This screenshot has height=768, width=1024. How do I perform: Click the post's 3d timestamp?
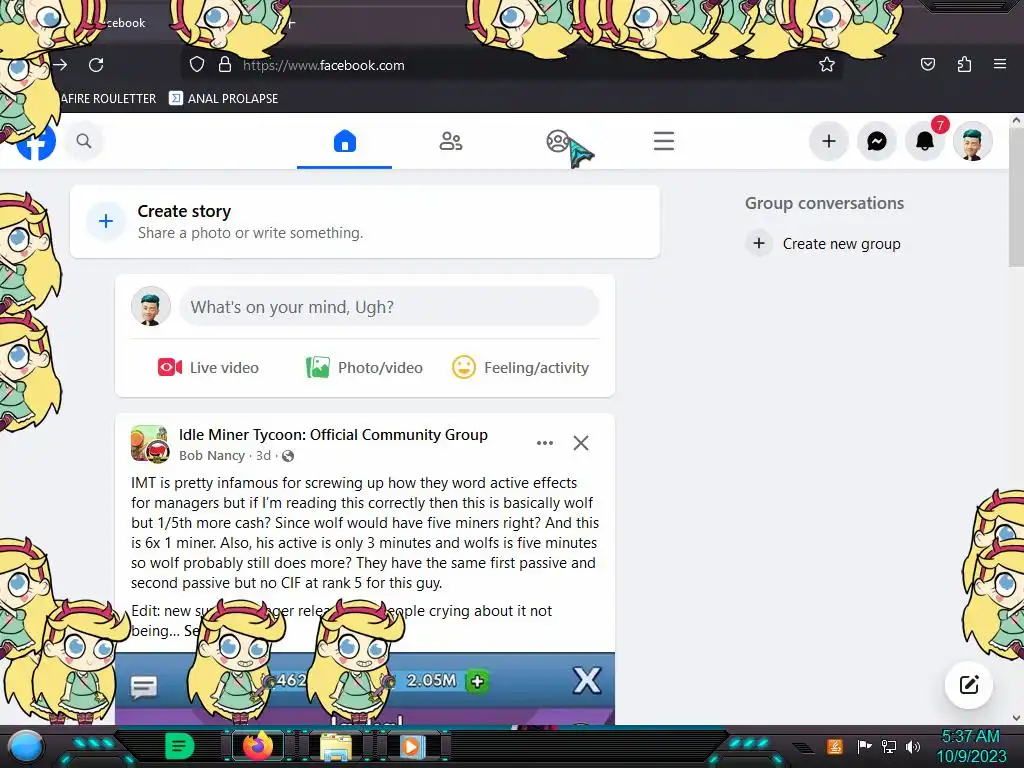point(263,456)
